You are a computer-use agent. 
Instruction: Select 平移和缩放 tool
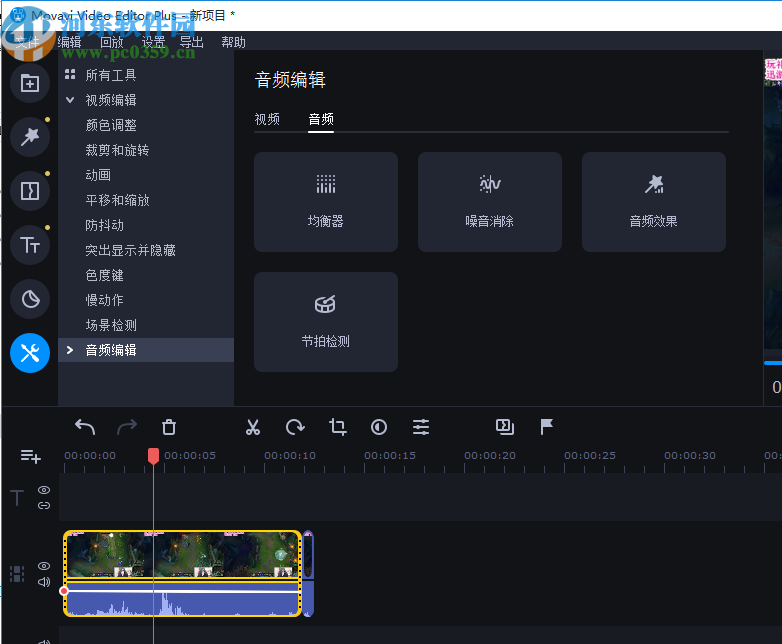point(117,200)
